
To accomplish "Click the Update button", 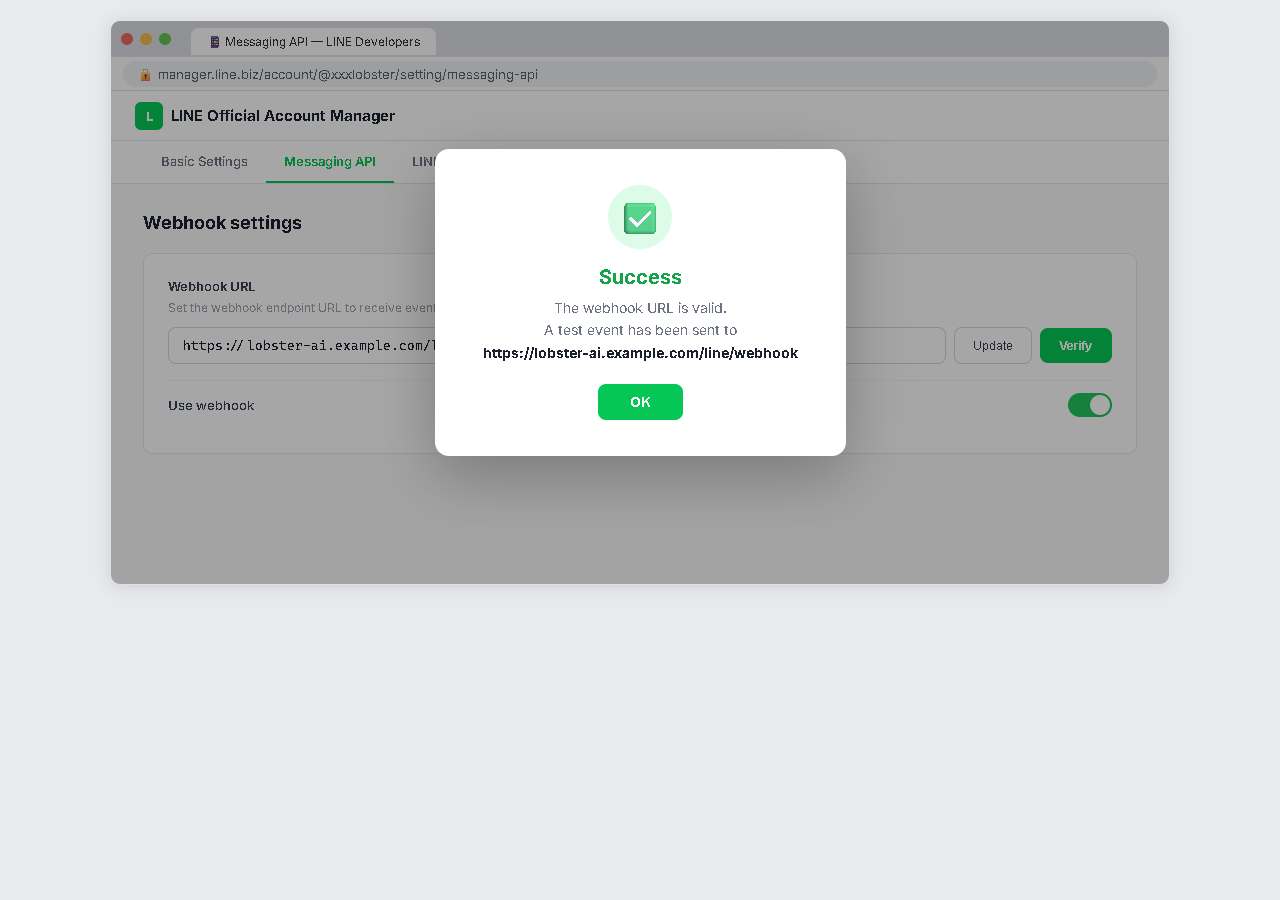I will pyautogui.click(x=992, y=345).
